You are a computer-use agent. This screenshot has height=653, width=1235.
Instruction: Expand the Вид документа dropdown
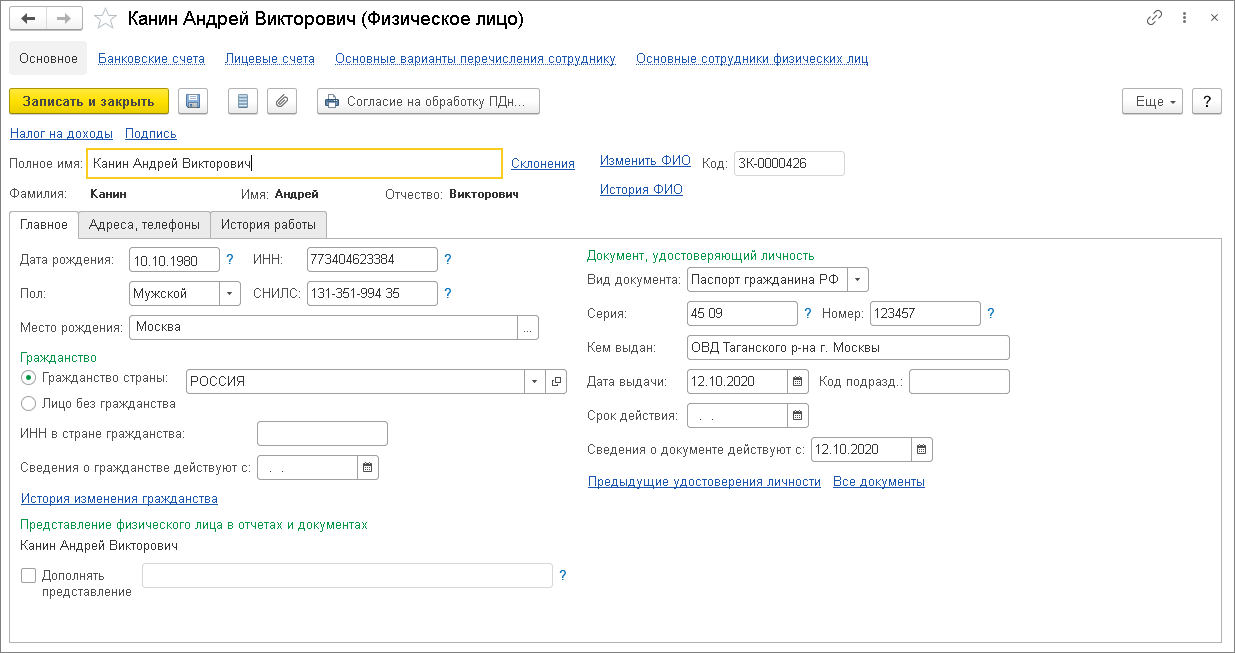859,280
